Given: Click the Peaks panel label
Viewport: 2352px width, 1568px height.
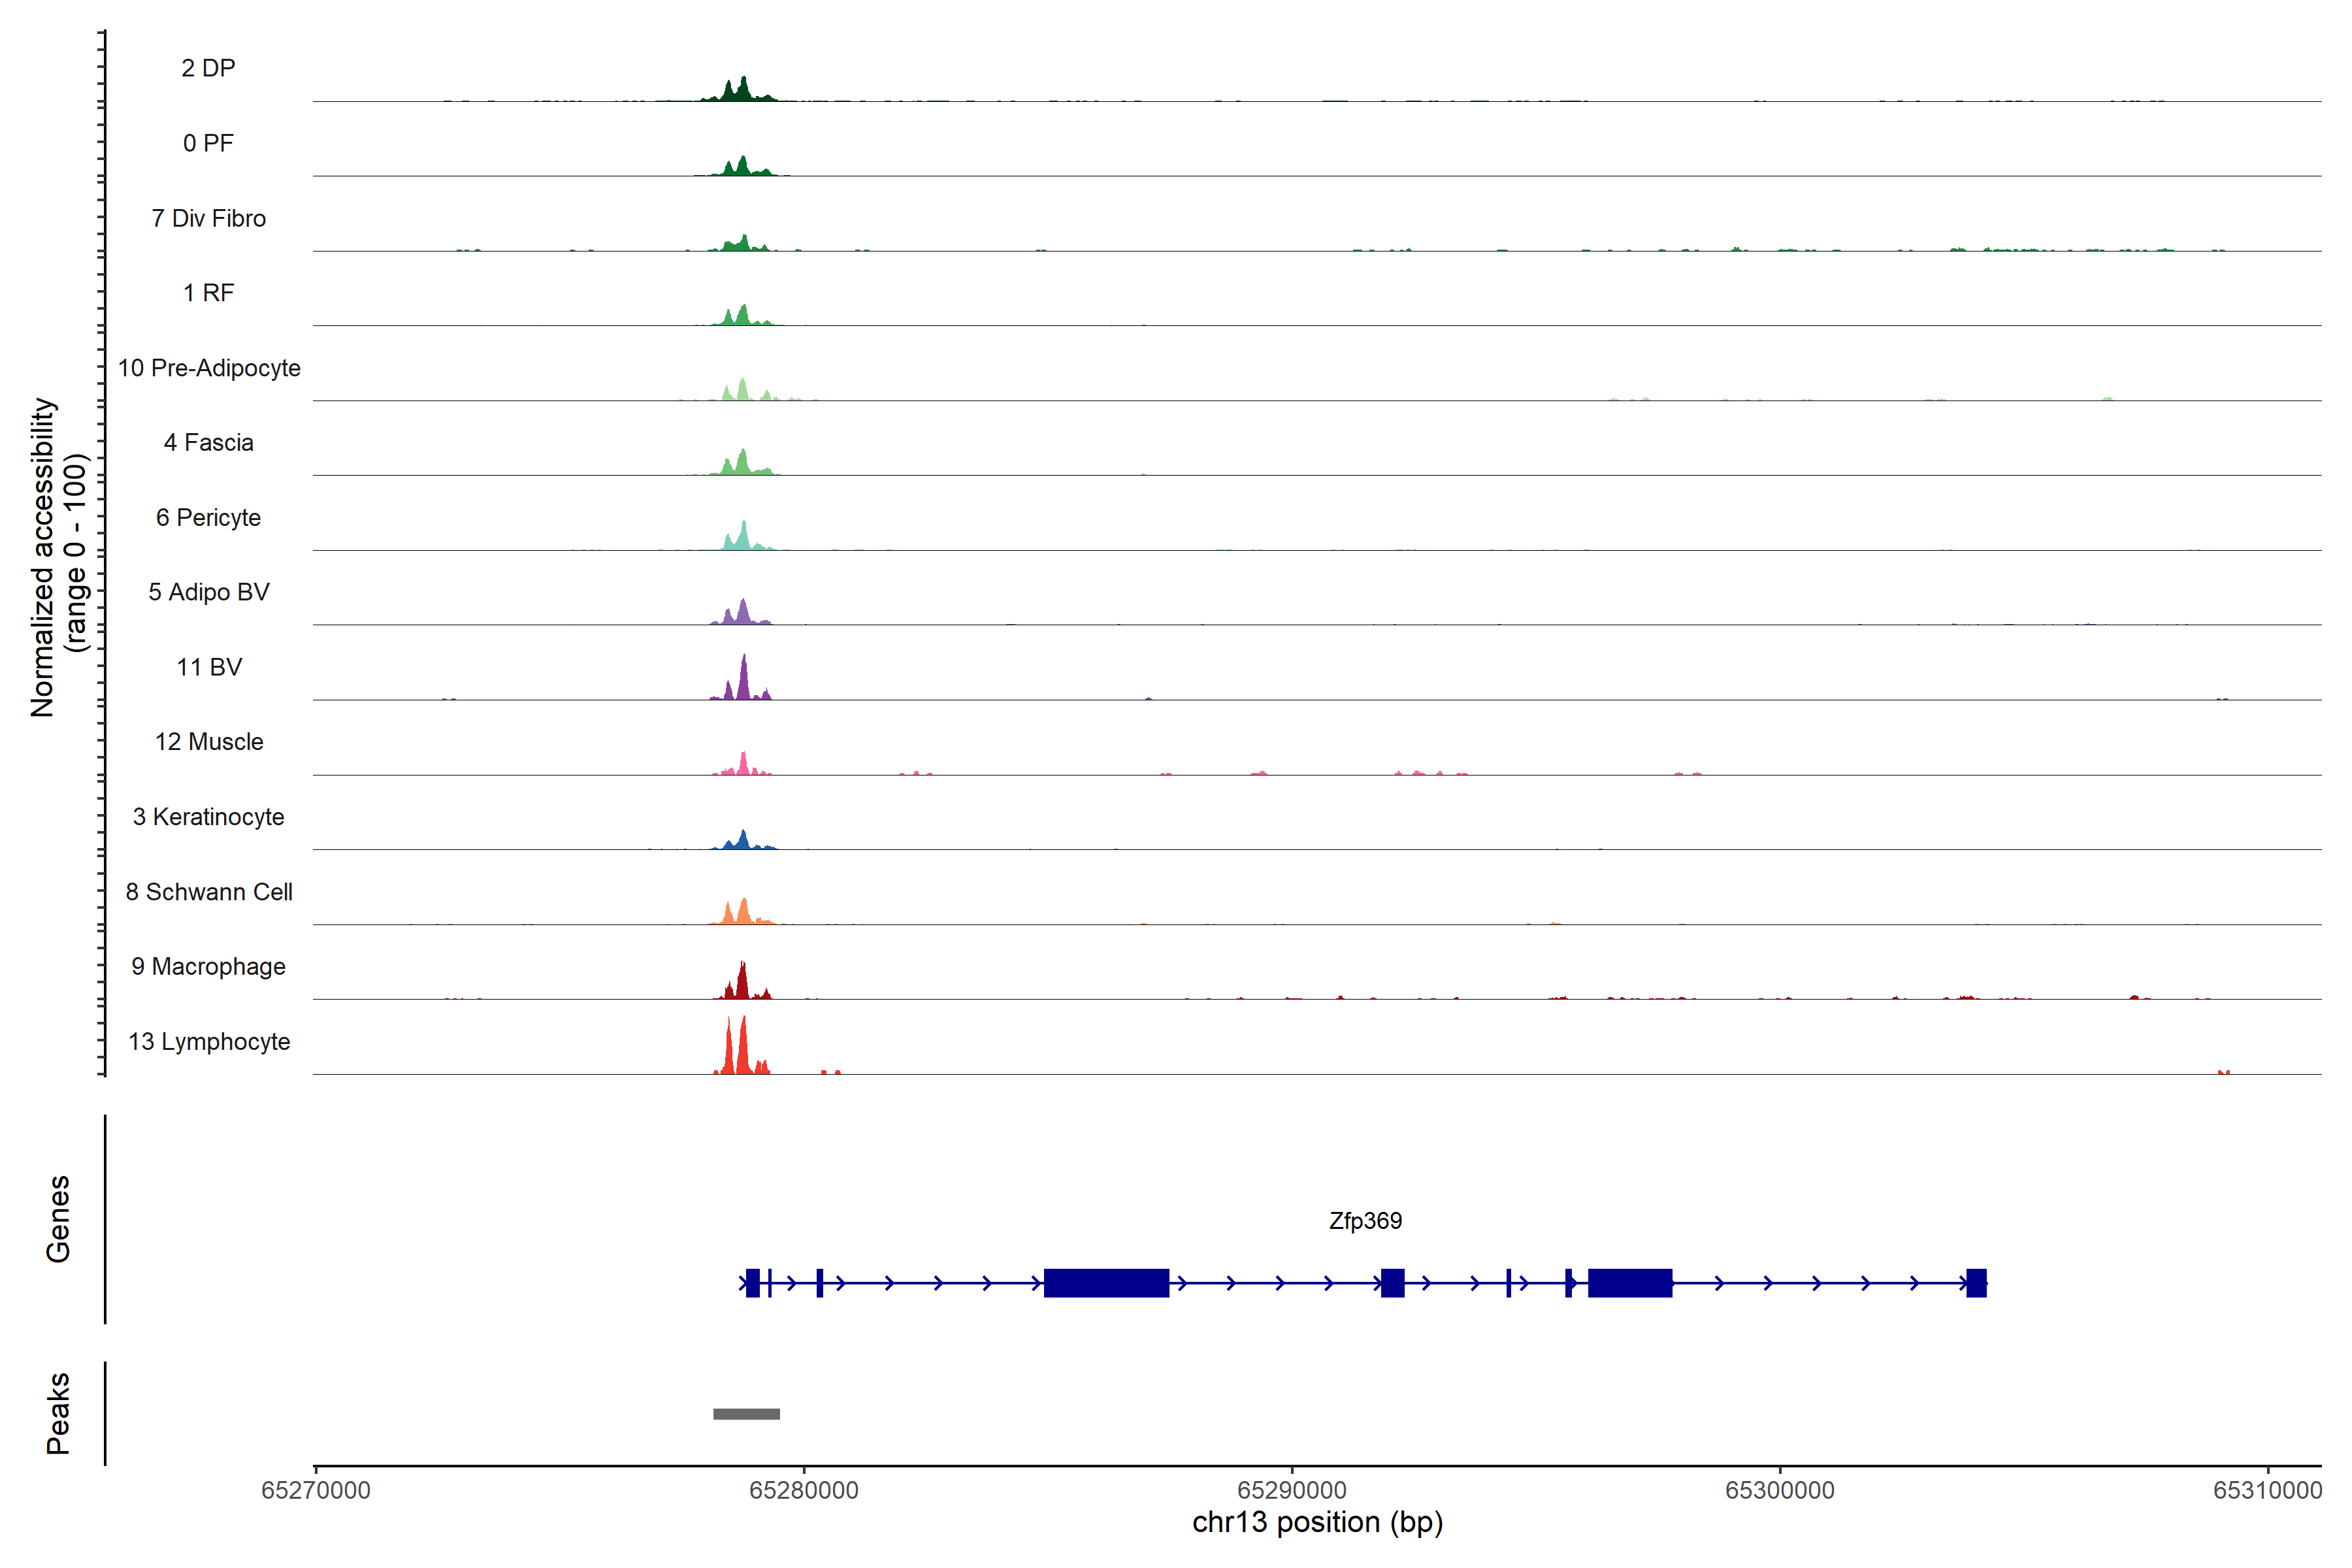Looking at the screenshot, I should [58, 1413].
